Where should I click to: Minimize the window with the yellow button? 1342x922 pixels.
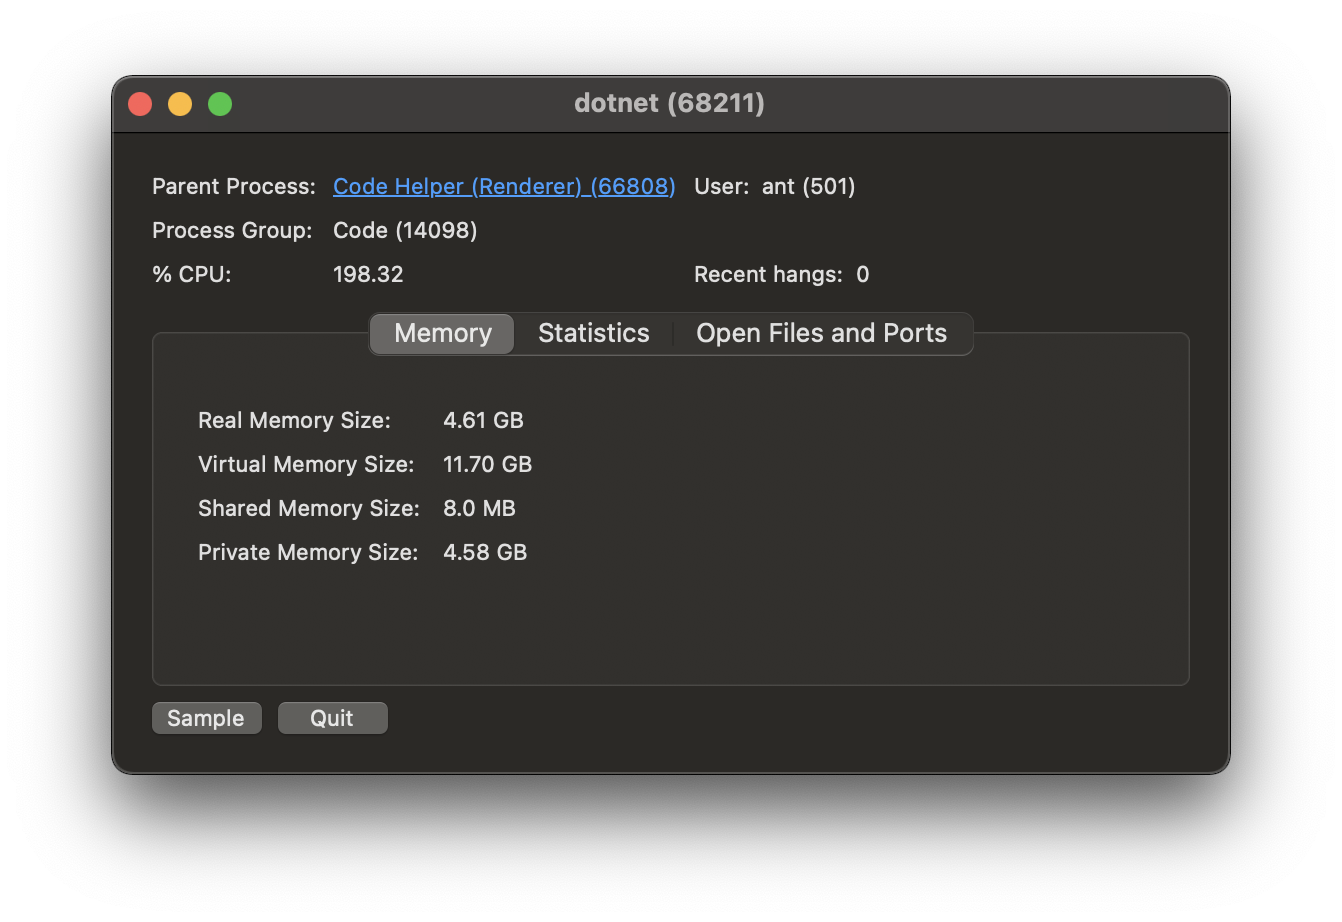[x=180, y=104]
